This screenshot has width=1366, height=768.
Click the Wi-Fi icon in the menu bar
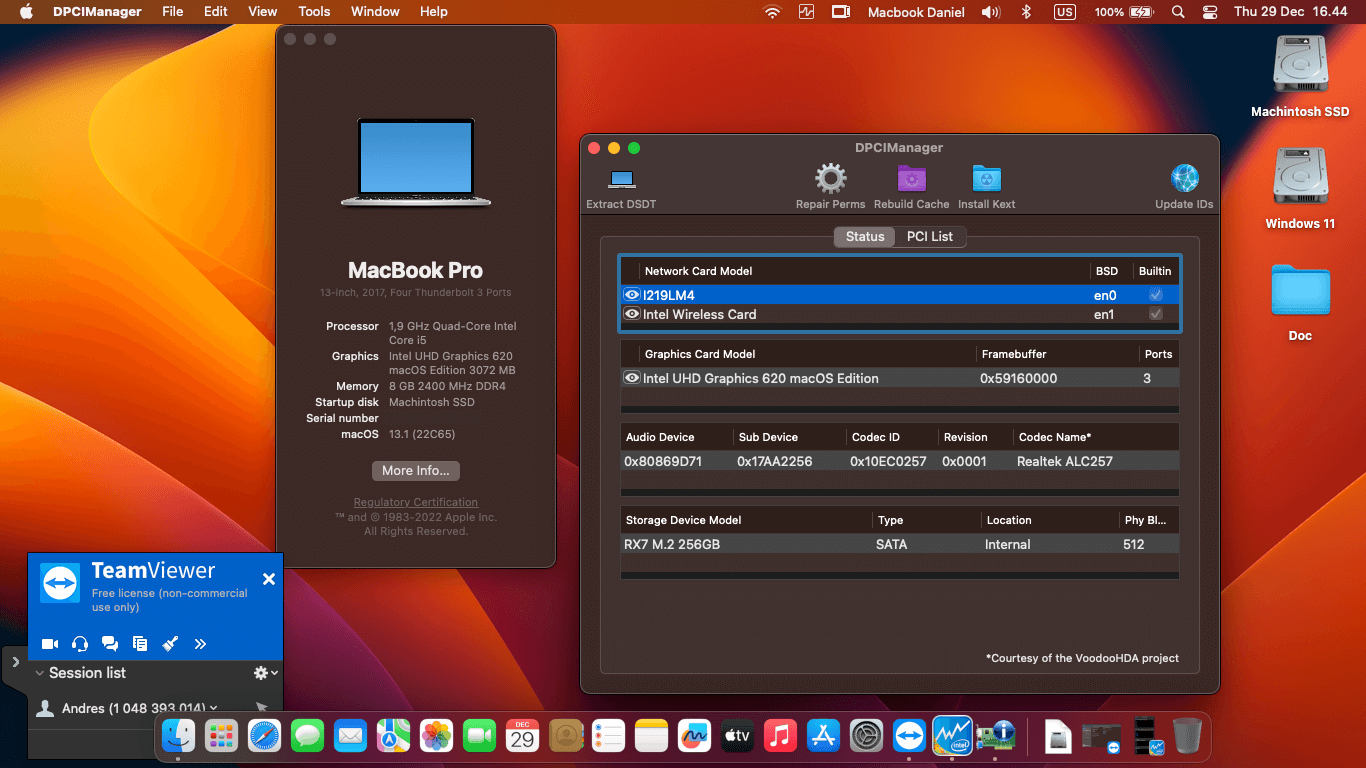pos(772,12)
